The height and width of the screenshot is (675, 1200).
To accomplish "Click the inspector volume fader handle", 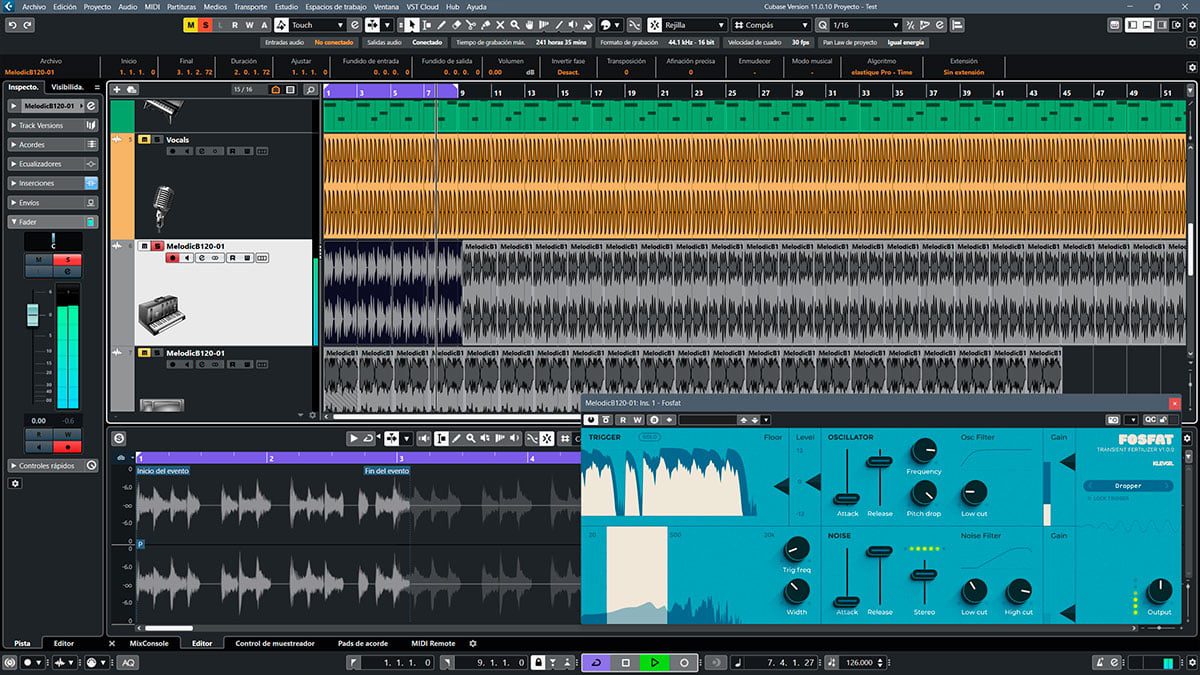I will (x=31, y=316).
